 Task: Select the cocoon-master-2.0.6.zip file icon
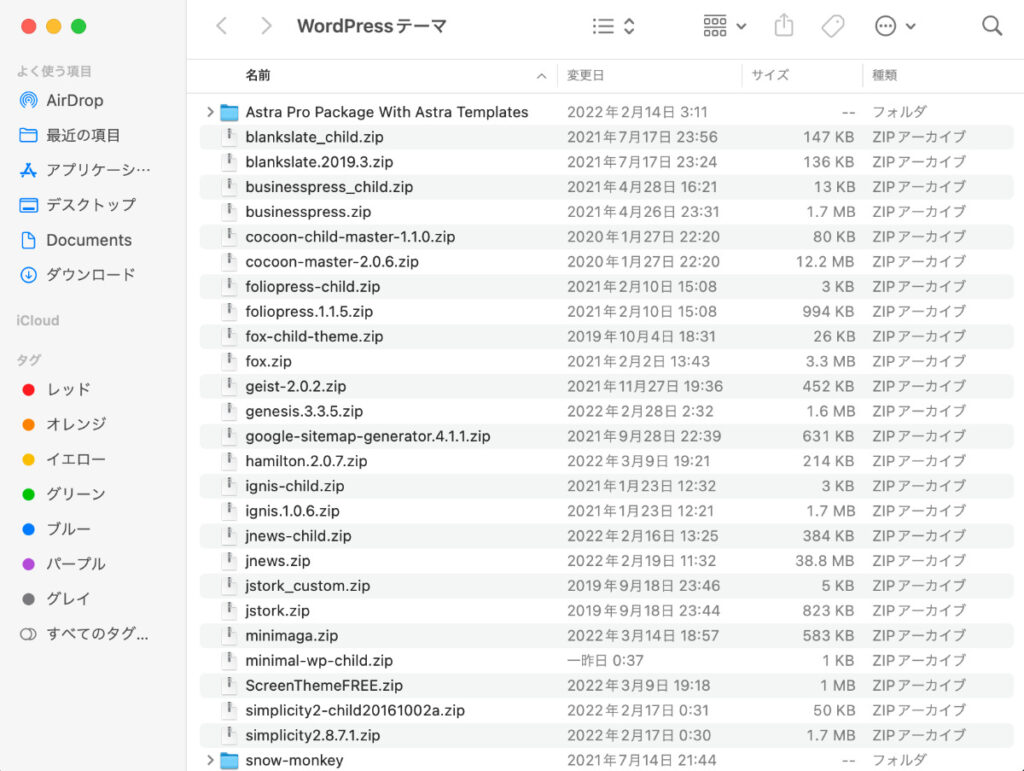tap(229, 262)
